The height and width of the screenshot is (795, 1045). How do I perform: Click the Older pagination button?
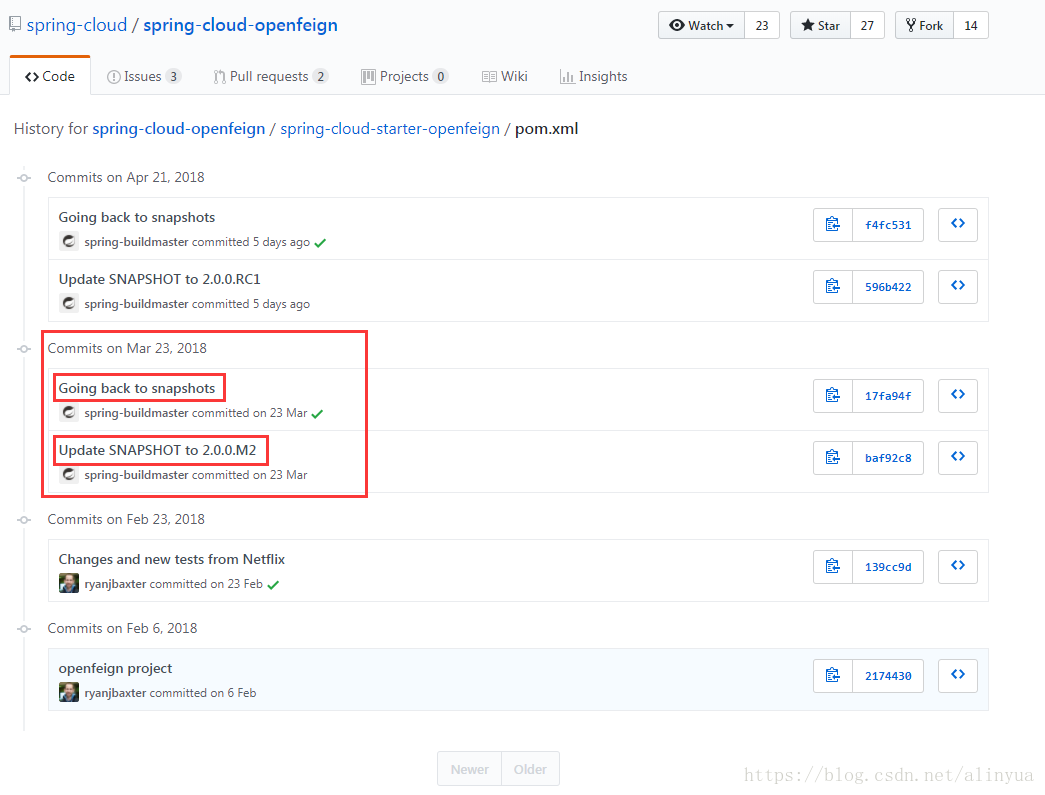click(x=530, y=769)
